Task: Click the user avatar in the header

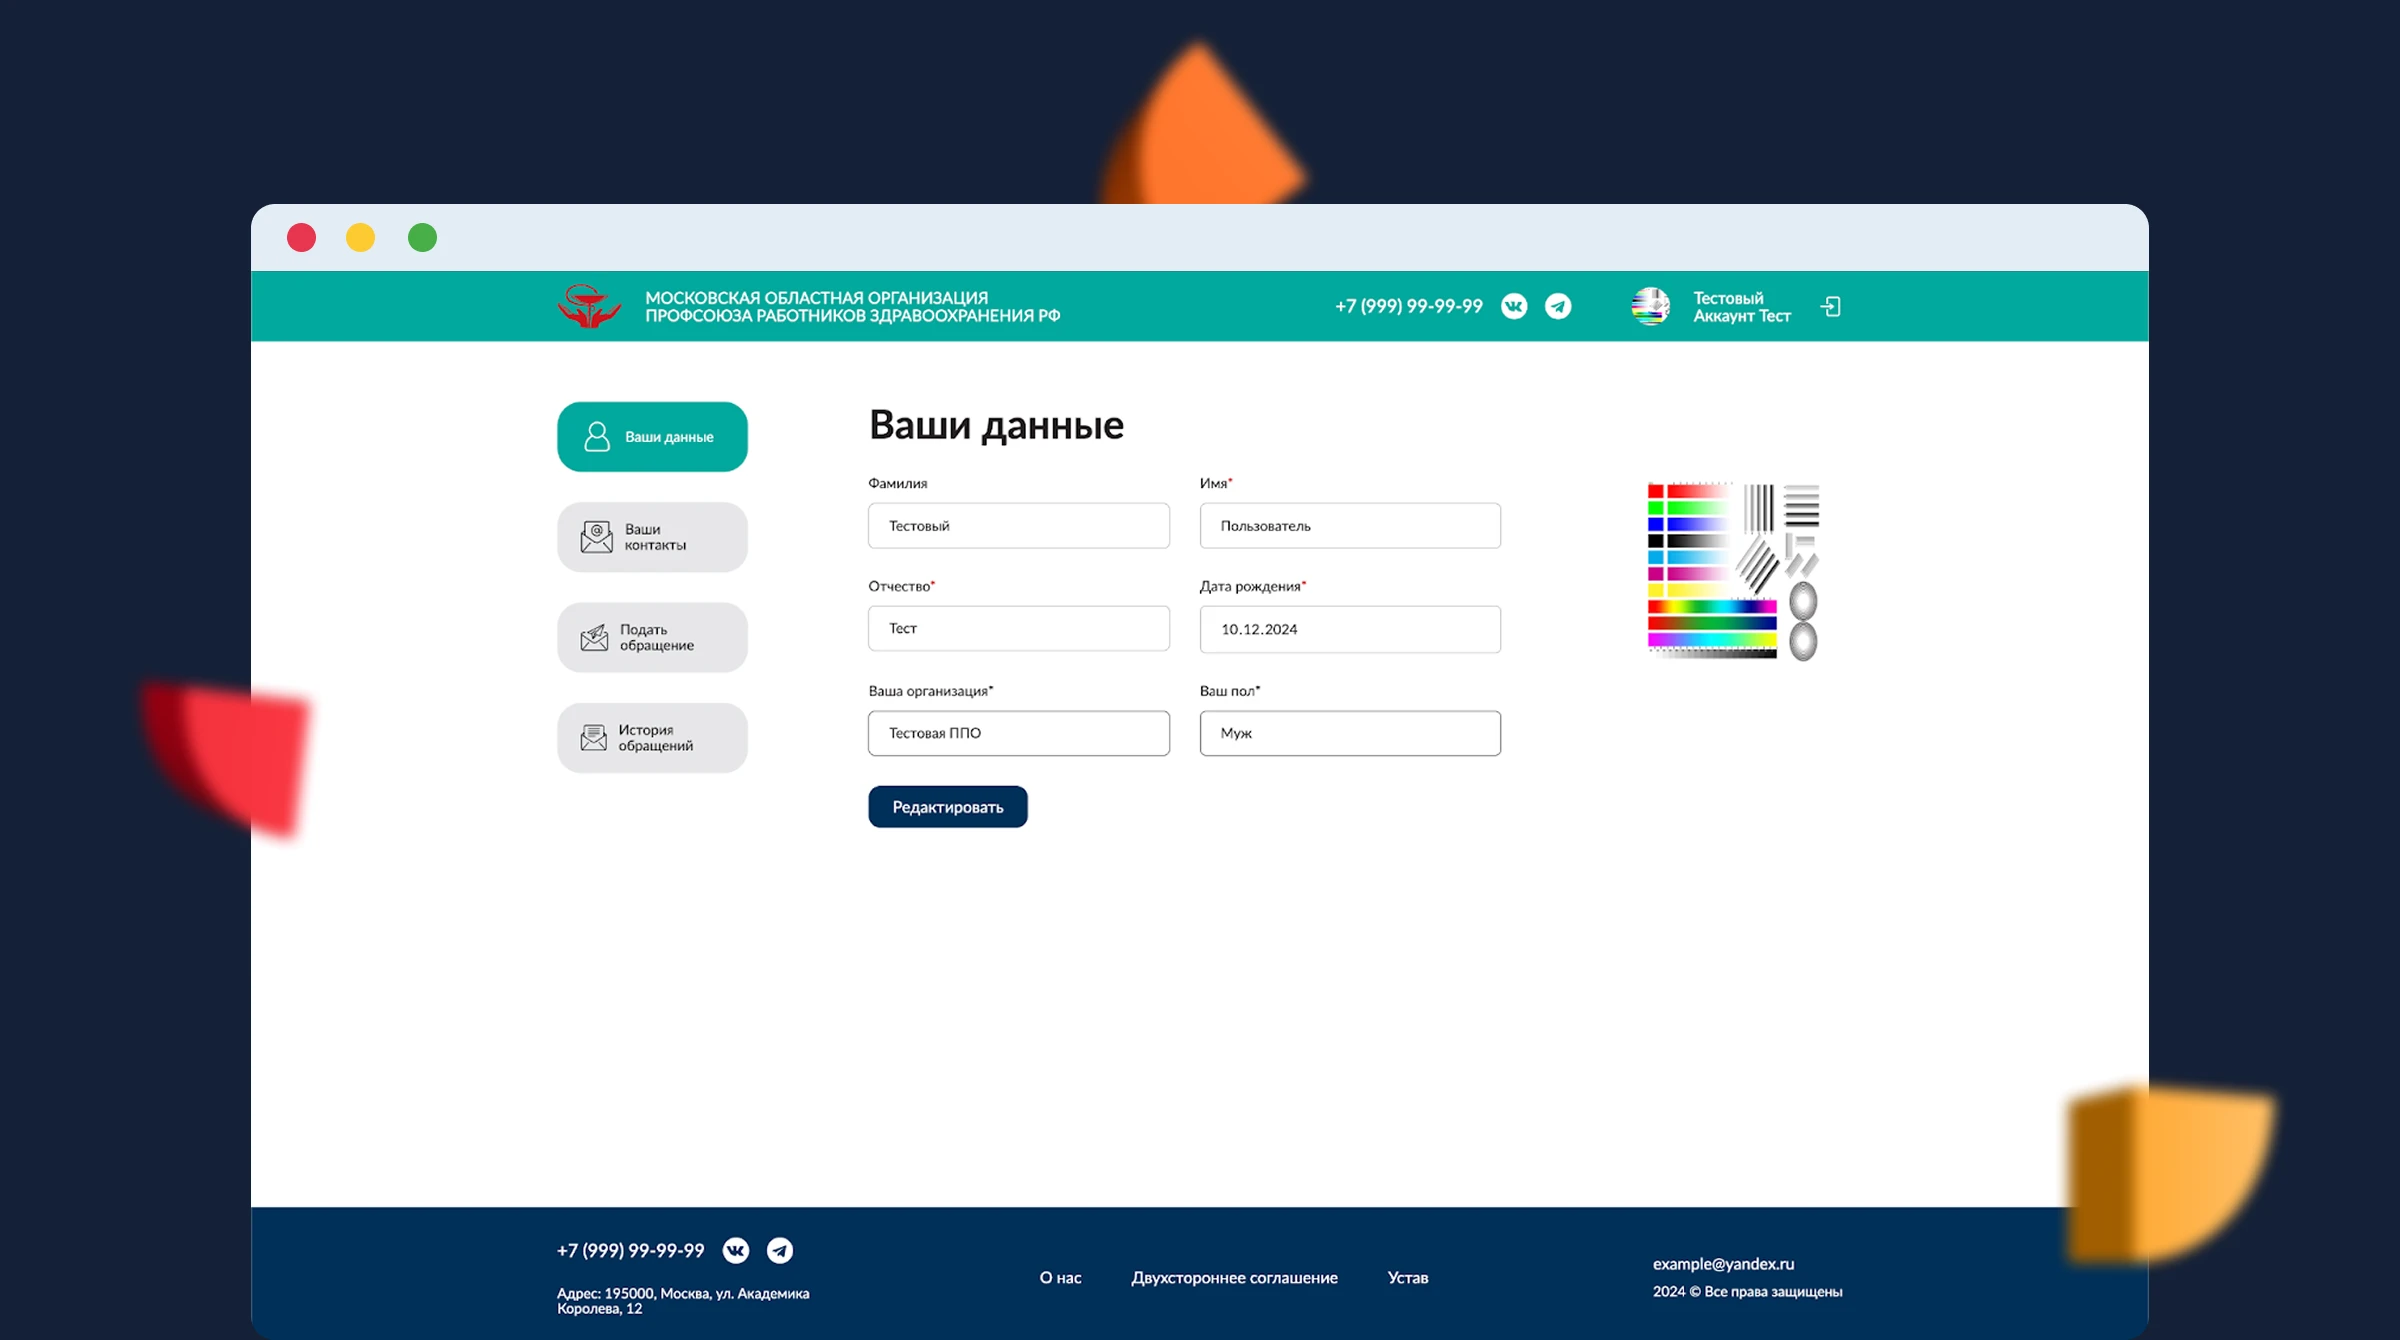Action: 1650,306
